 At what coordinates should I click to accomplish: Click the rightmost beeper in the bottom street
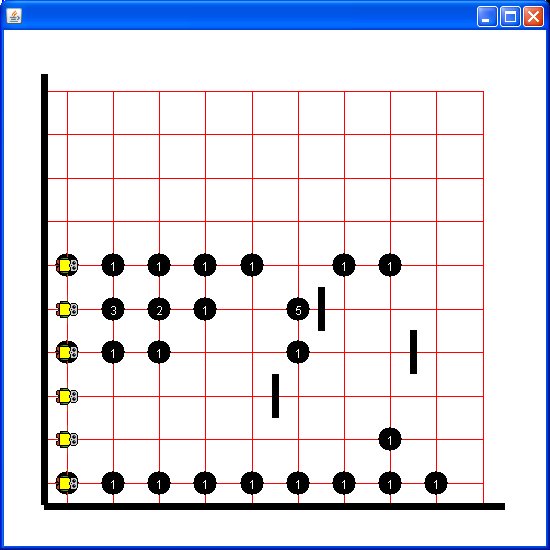click(436, 483)
